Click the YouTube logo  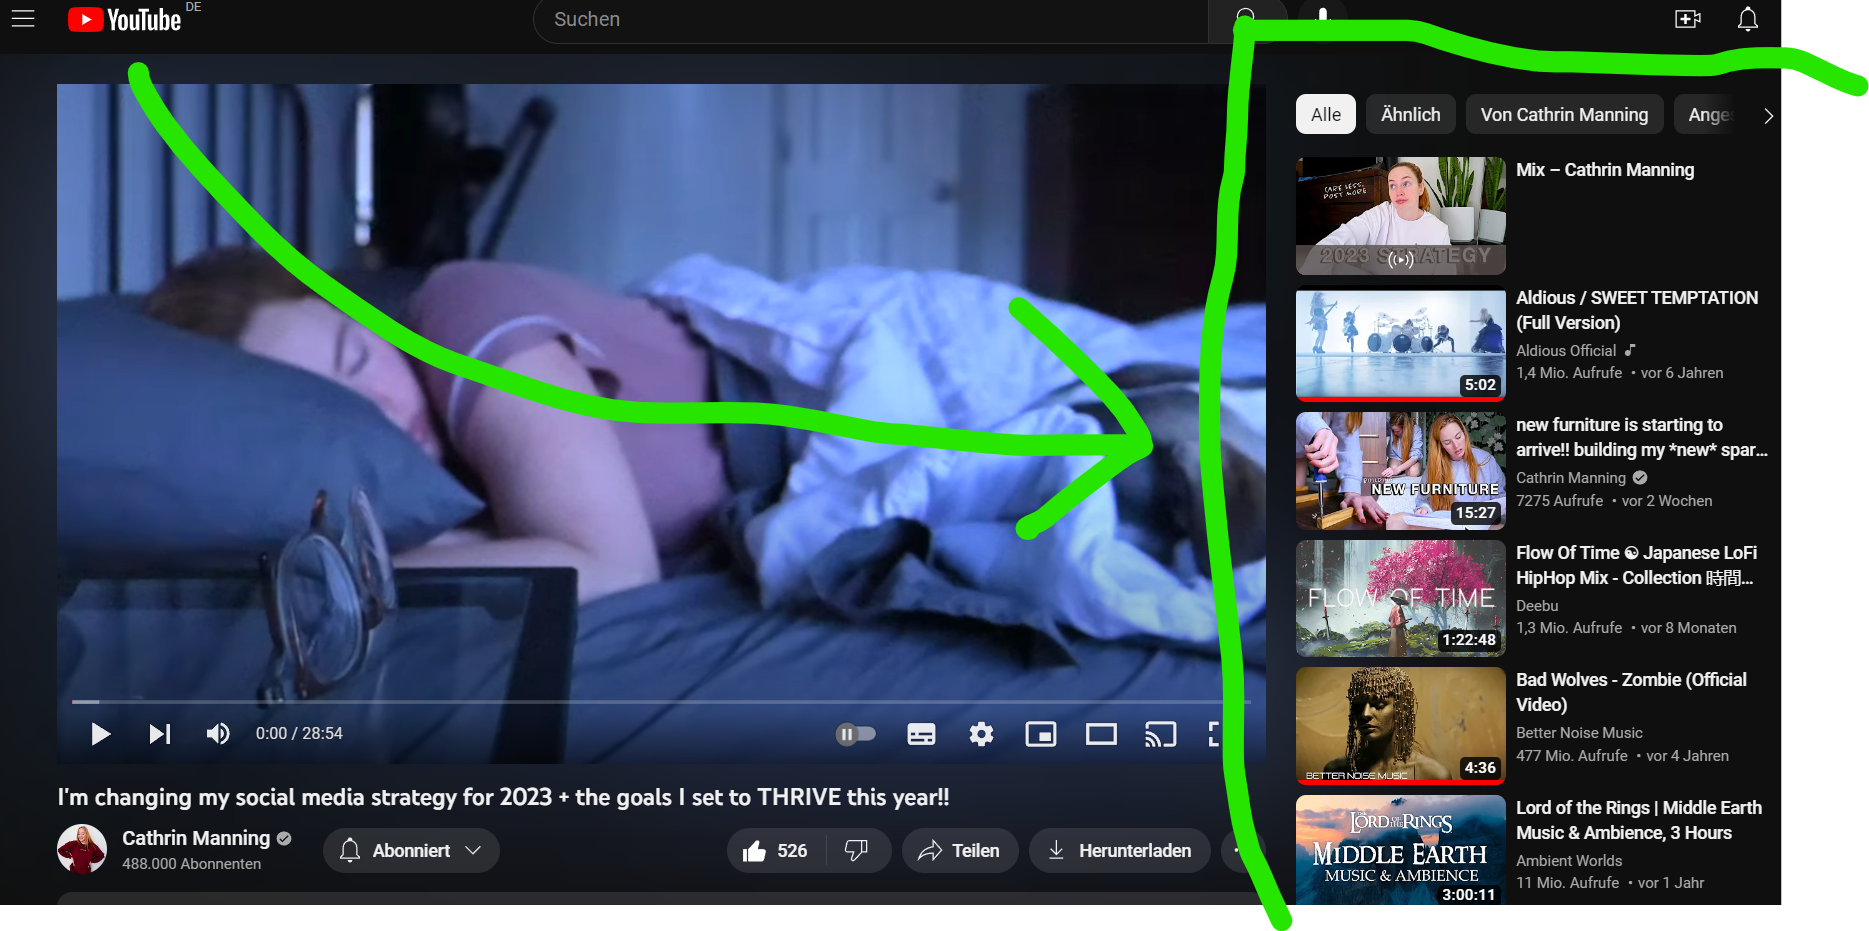[125, 20]
